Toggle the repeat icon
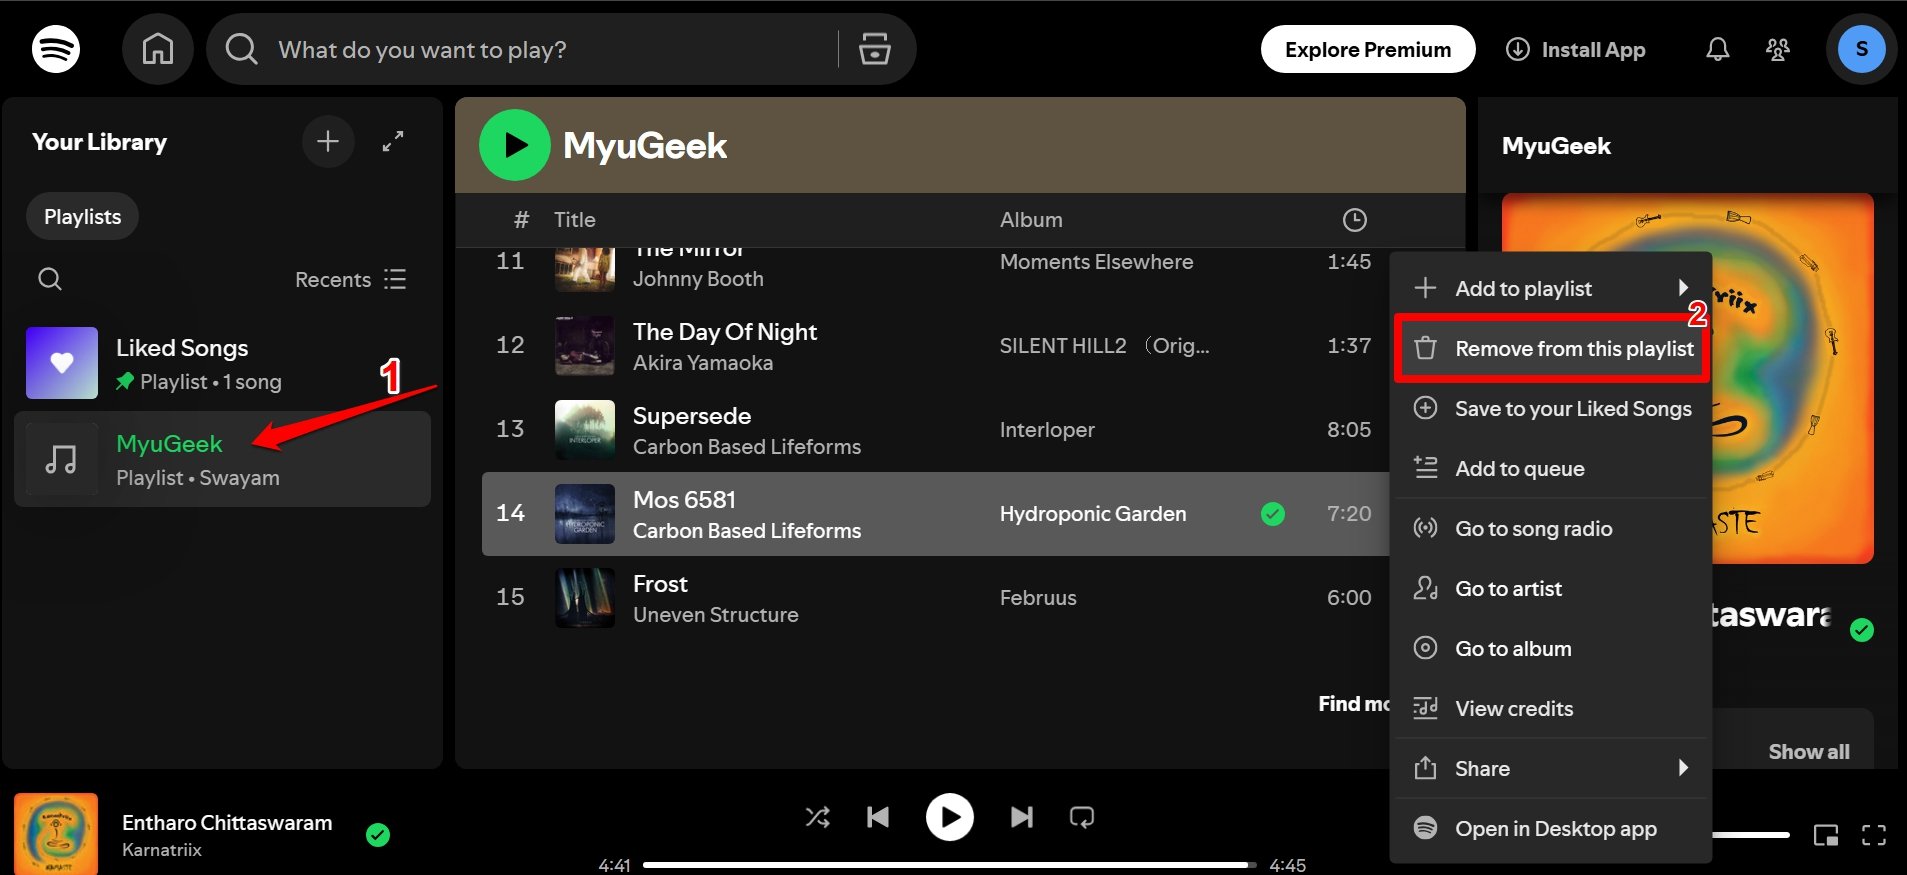1907x875 pixels. tap(1082, 817)
